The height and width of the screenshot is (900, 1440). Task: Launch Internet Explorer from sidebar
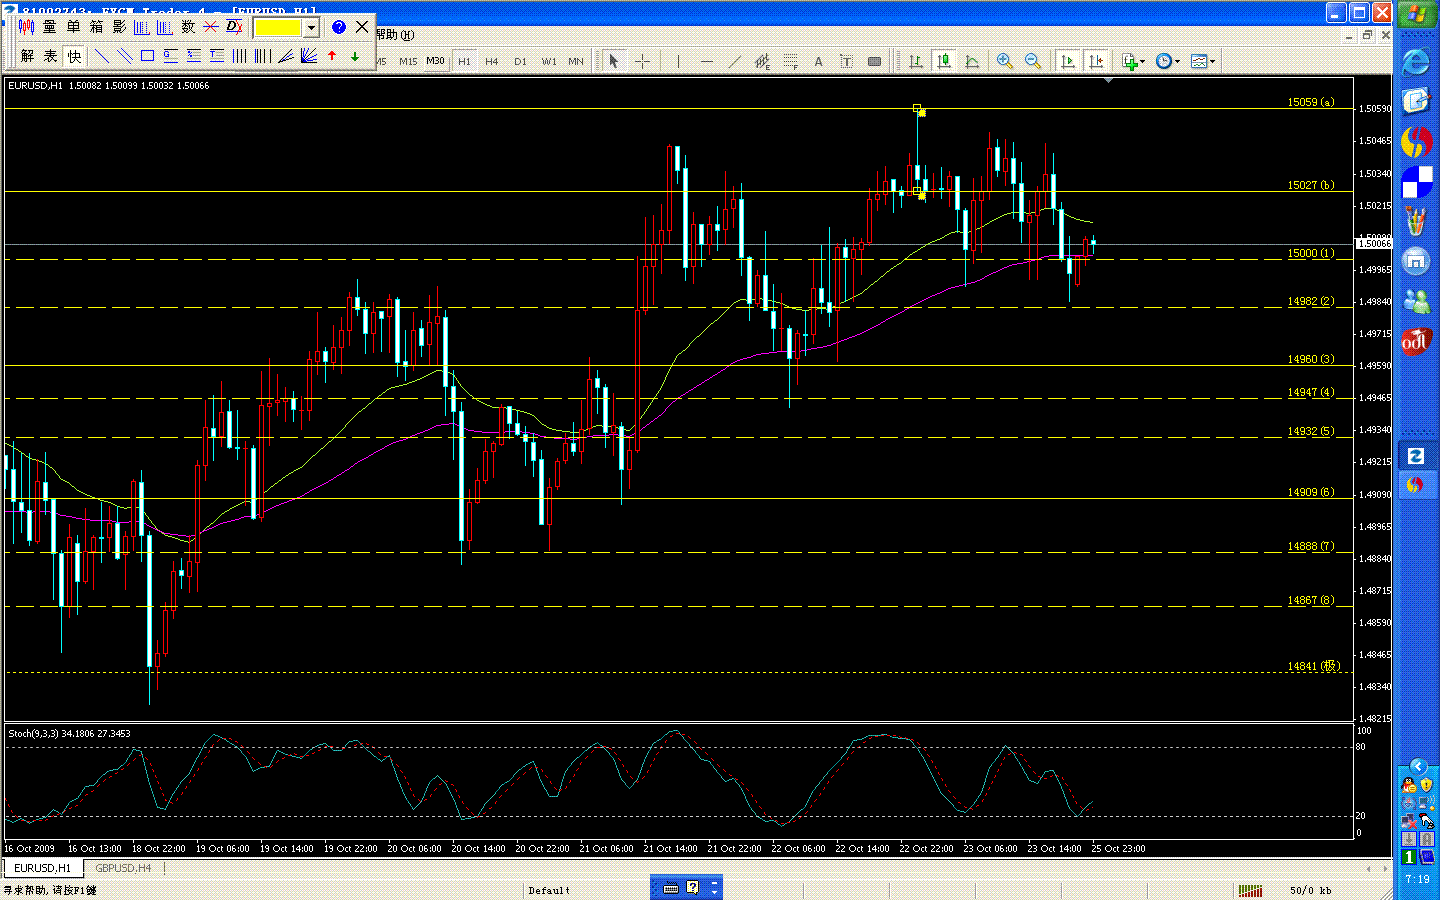pos(1416,62)
